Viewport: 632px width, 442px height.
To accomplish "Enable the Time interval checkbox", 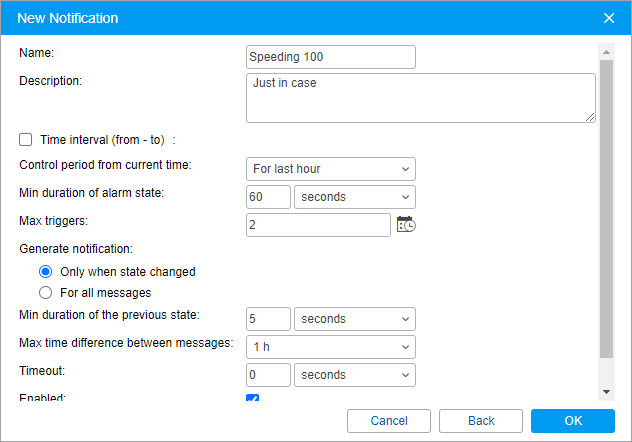I will (26, 141).
